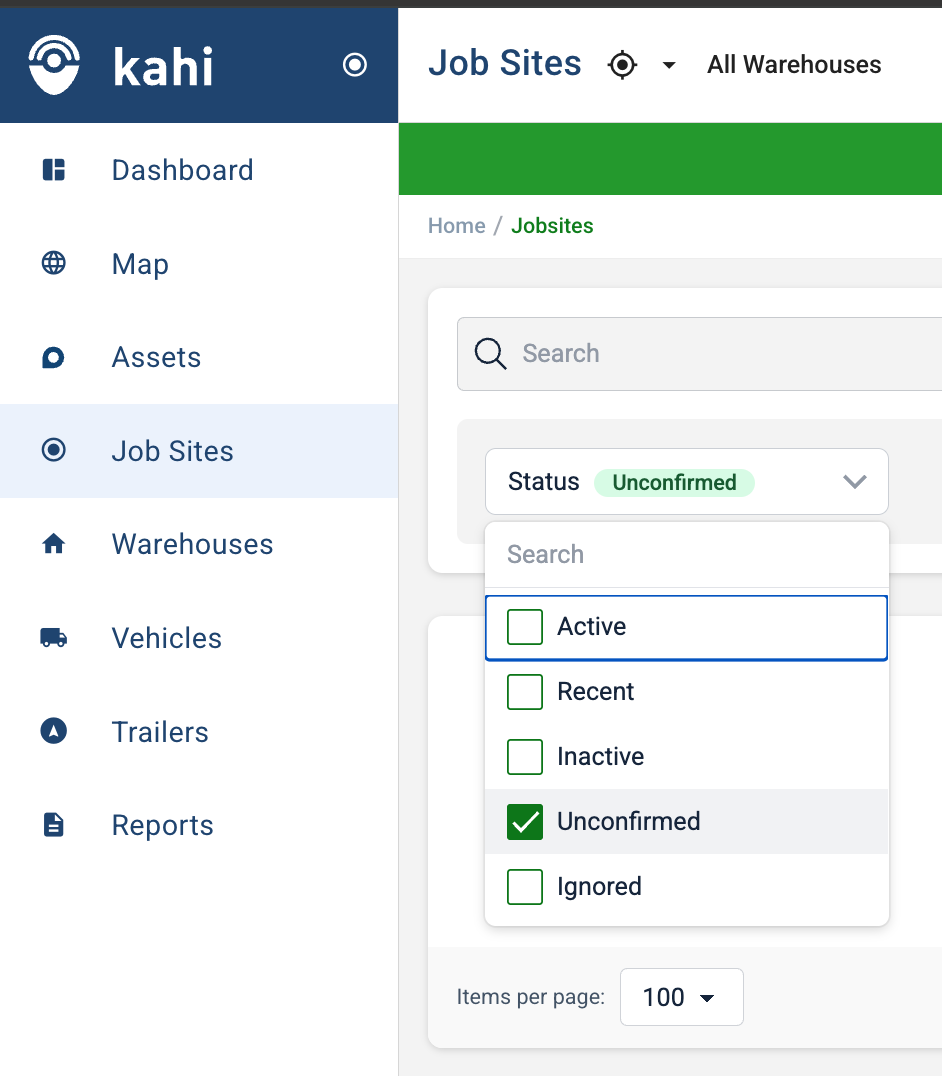Uncheck the Unconfirmed status checkbox
Image resolution: width=942 pixels, height=1076 pixels.
[x=525, y=821]
